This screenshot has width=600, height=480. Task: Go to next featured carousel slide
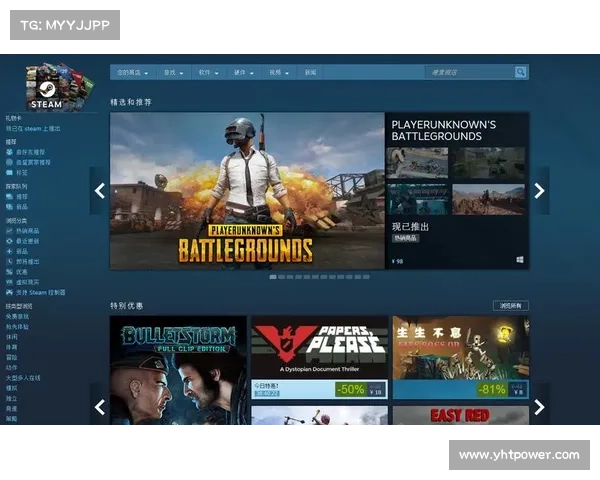click(x=539, y=191)
